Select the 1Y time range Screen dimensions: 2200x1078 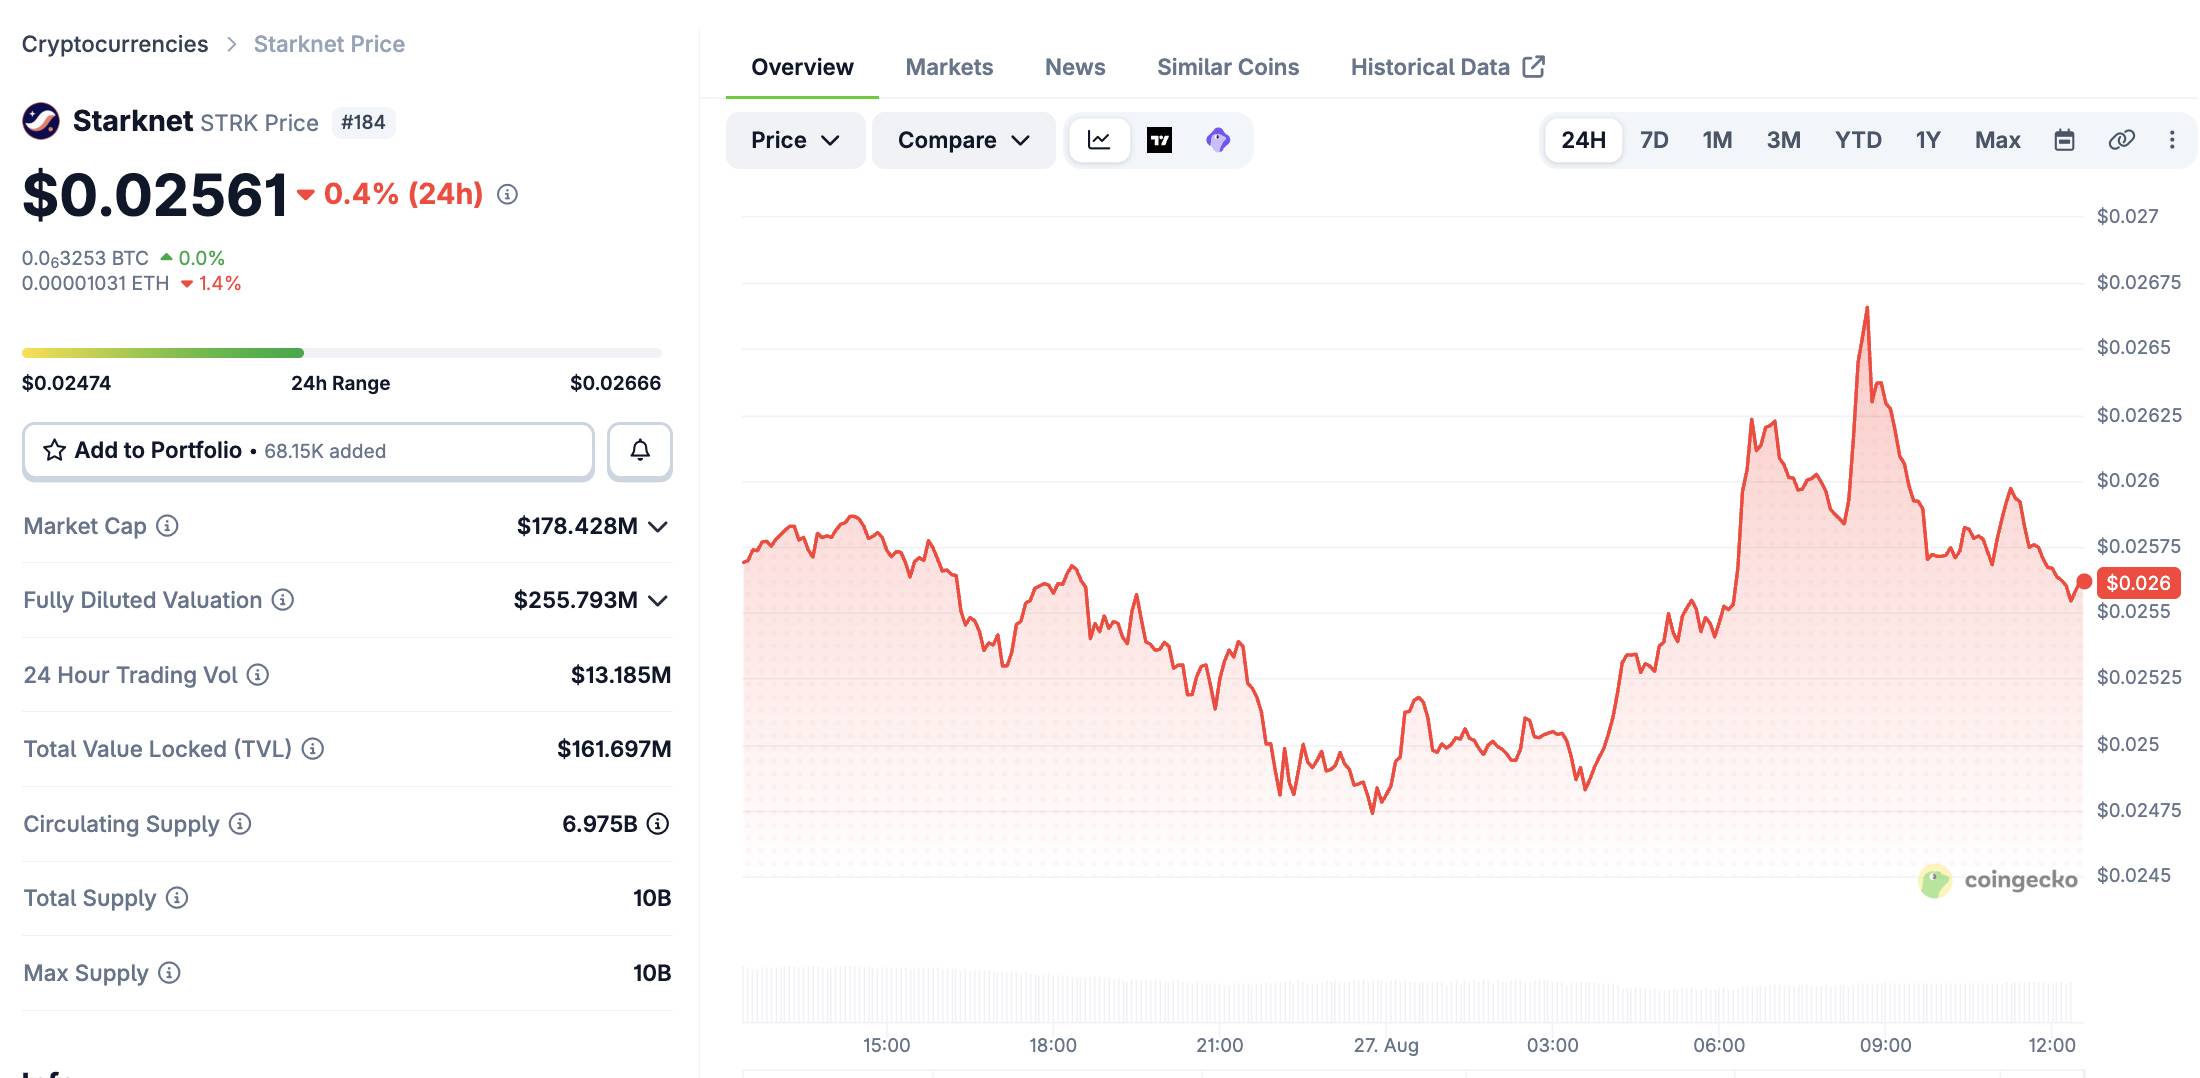pyautogui.click(x=1928, y=140)
